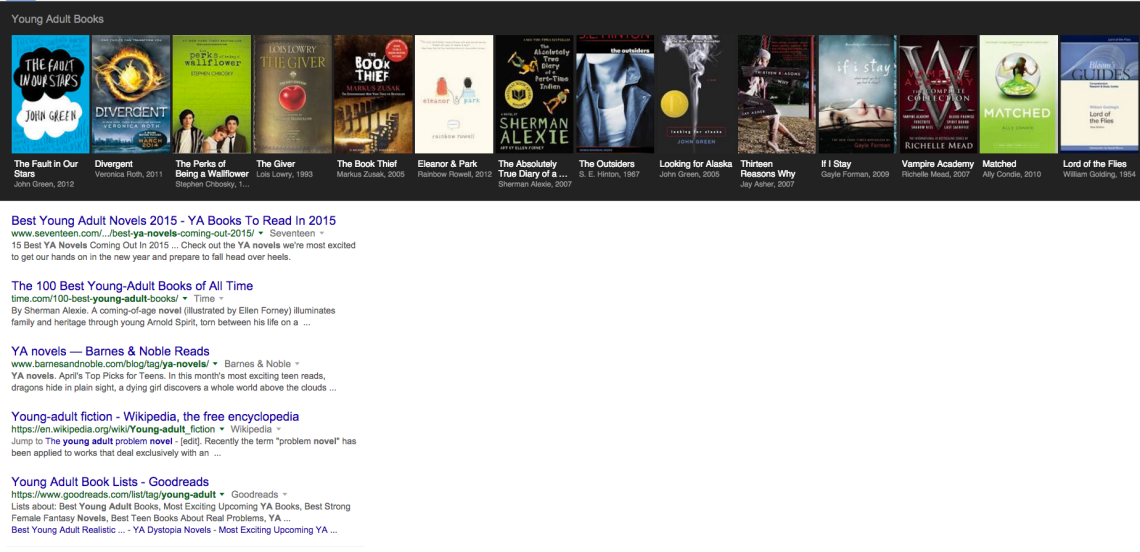Viewport: 1140px width, 552px height.
Task: Open the Looking for Alaska cover
Action: tap(697, 94)
